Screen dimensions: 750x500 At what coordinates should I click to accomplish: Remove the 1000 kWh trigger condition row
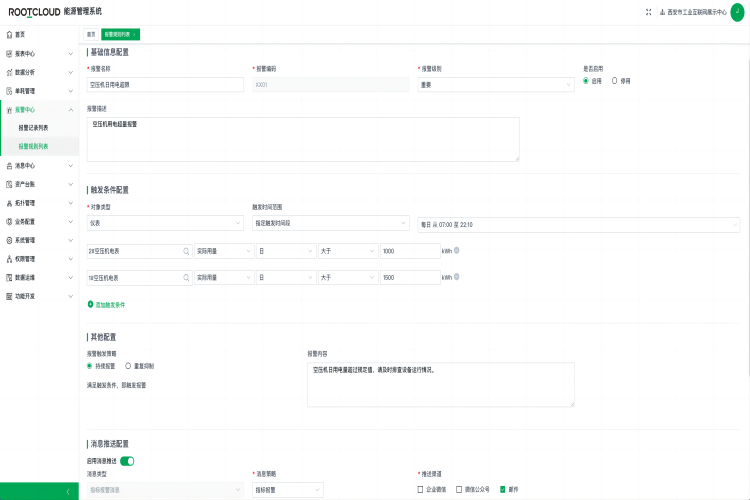457,251
